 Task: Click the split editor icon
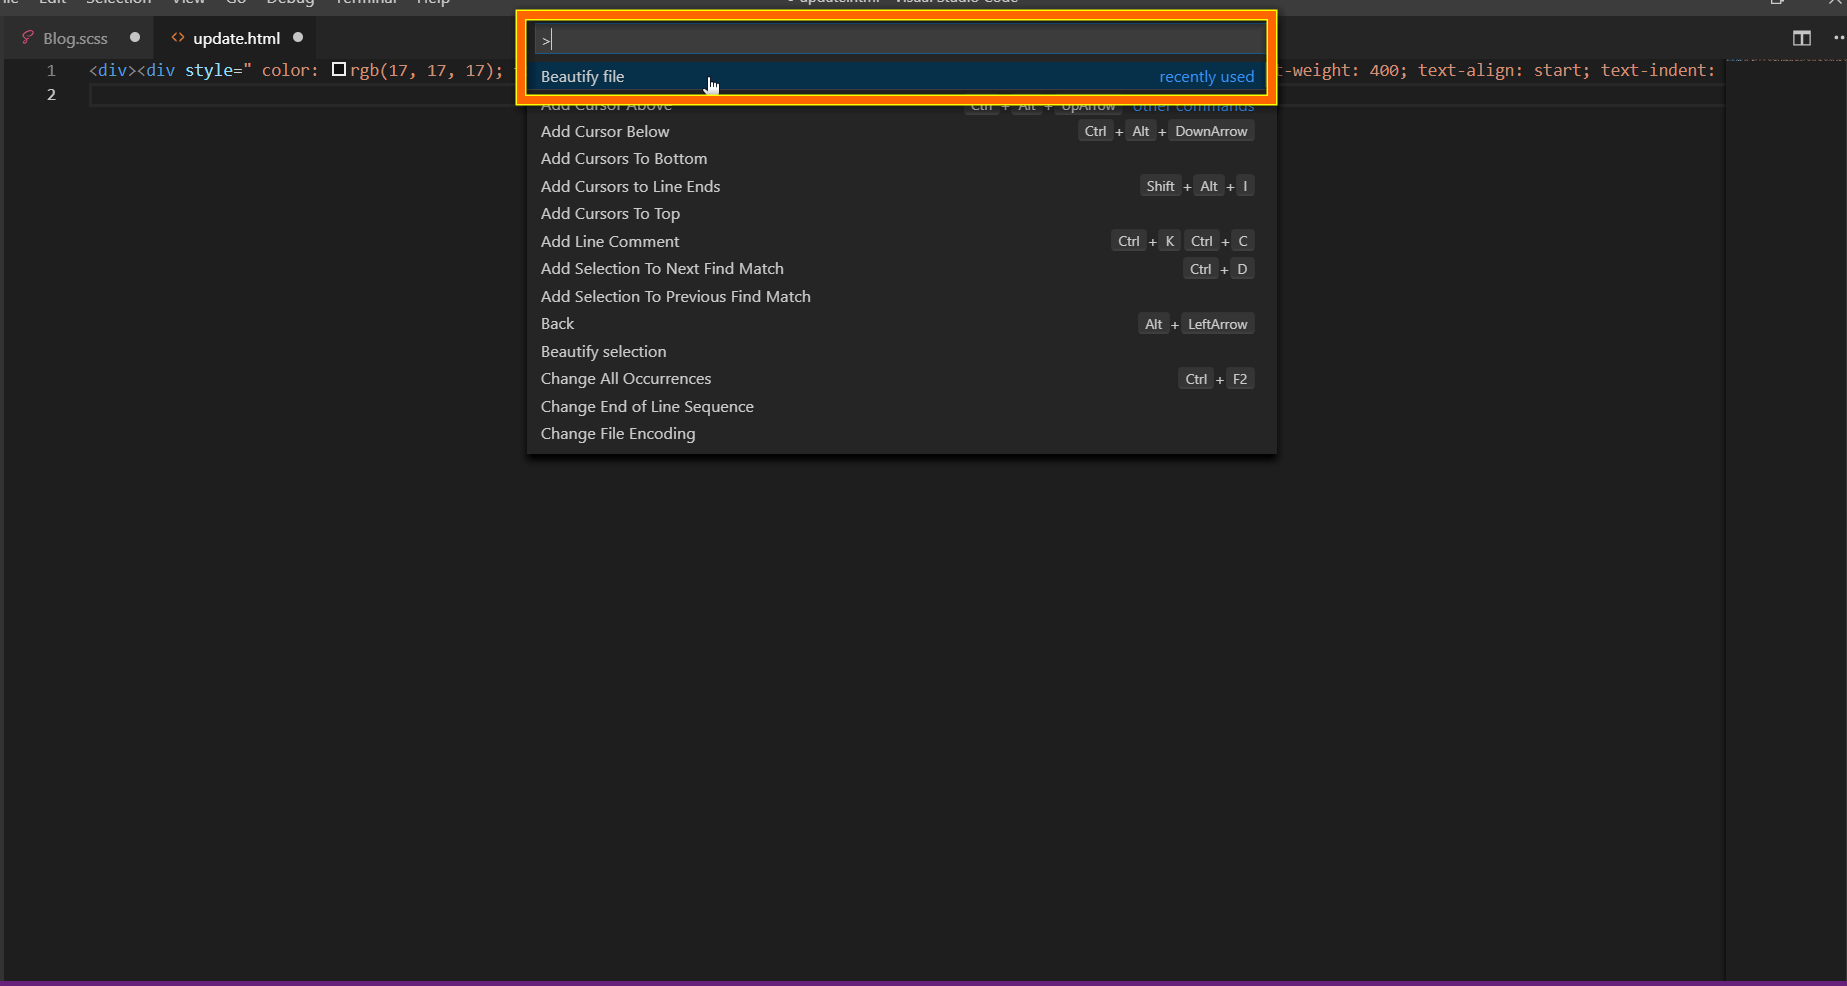1801,38
